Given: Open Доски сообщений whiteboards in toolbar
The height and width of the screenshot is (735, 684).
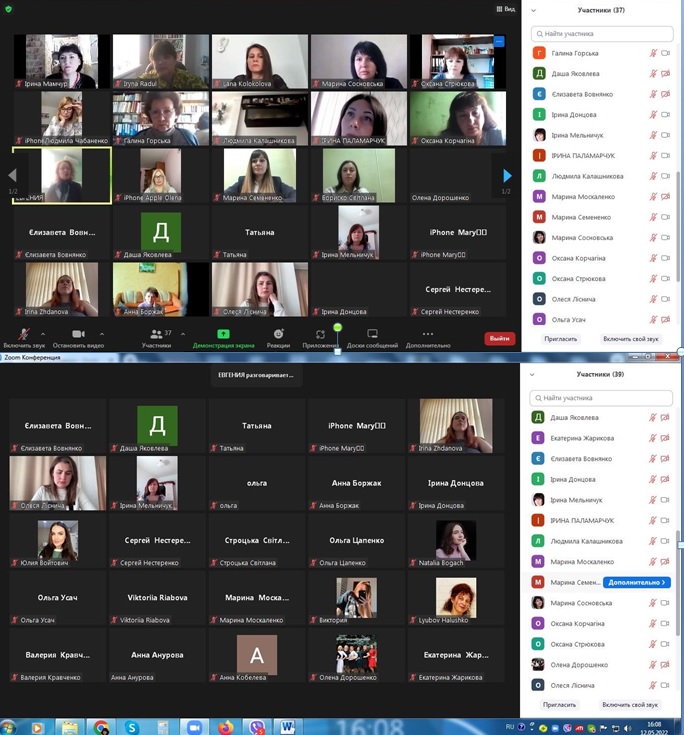Looking at the screenshot, I should [x=372, y=334].
